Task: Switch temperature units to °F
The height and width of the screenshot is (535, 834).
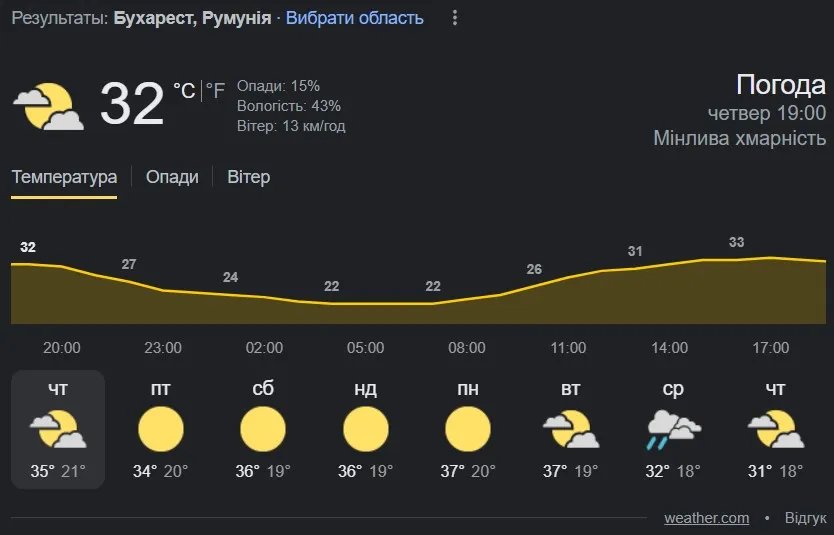Action: pos(216,91)
